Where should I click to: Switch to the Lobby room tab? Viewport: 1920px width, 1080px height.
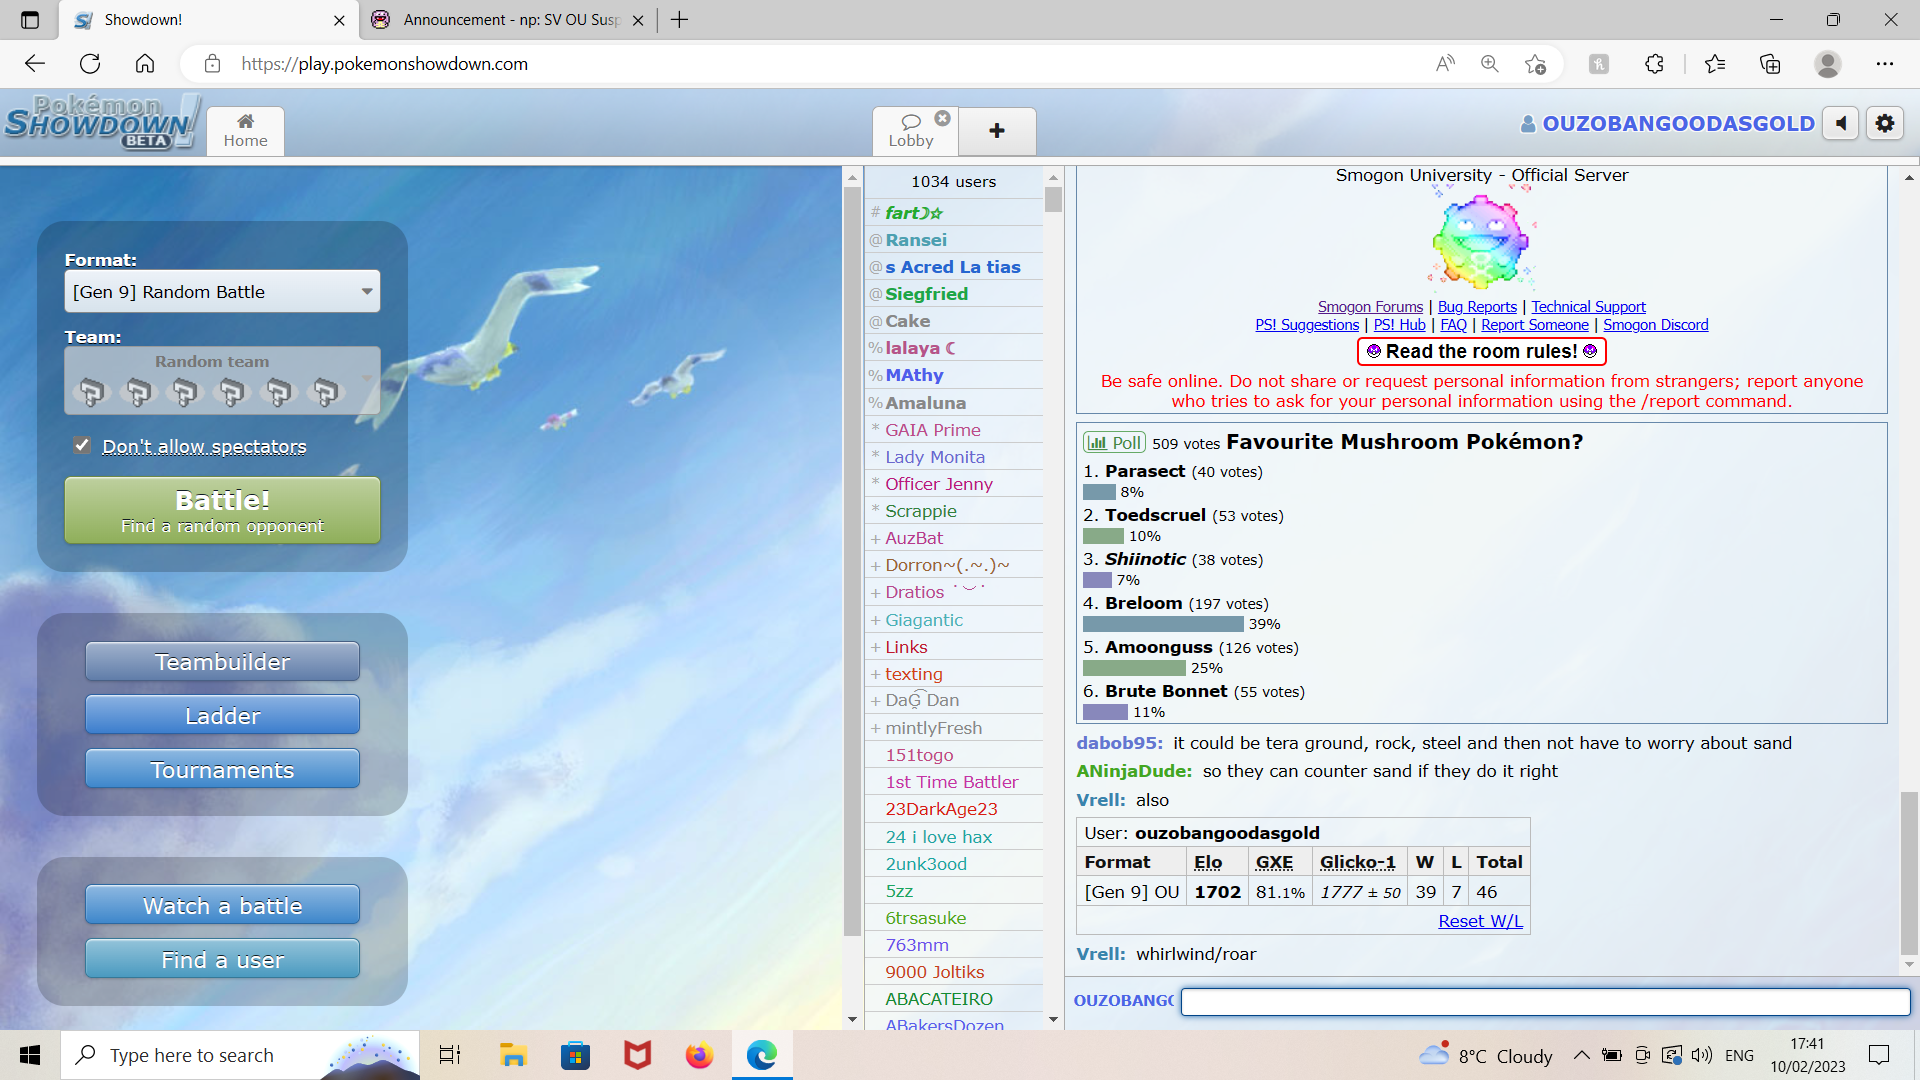(911, 131)
